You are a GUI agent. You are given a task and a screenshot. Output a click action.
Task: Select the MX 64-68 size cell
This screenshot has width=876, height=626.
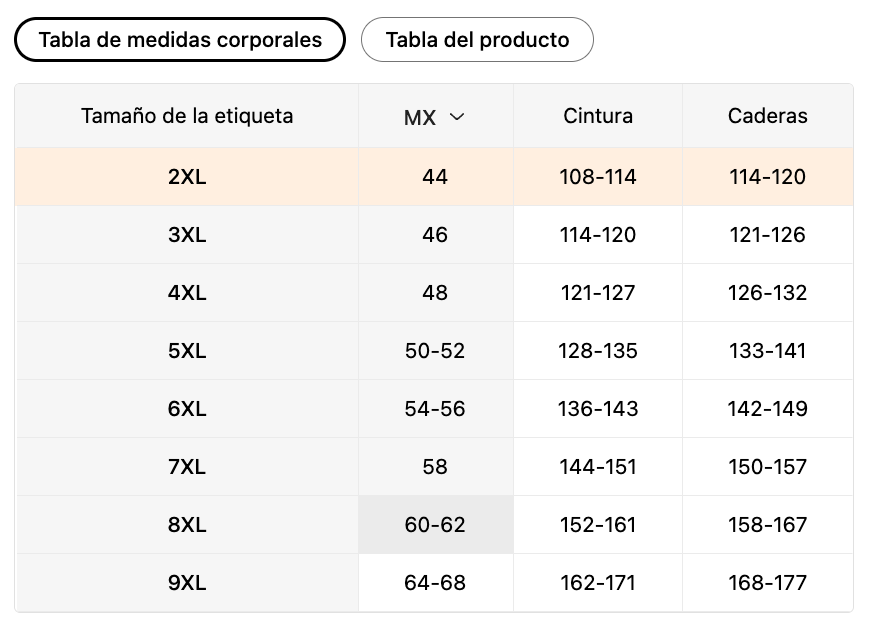[435, 583]
